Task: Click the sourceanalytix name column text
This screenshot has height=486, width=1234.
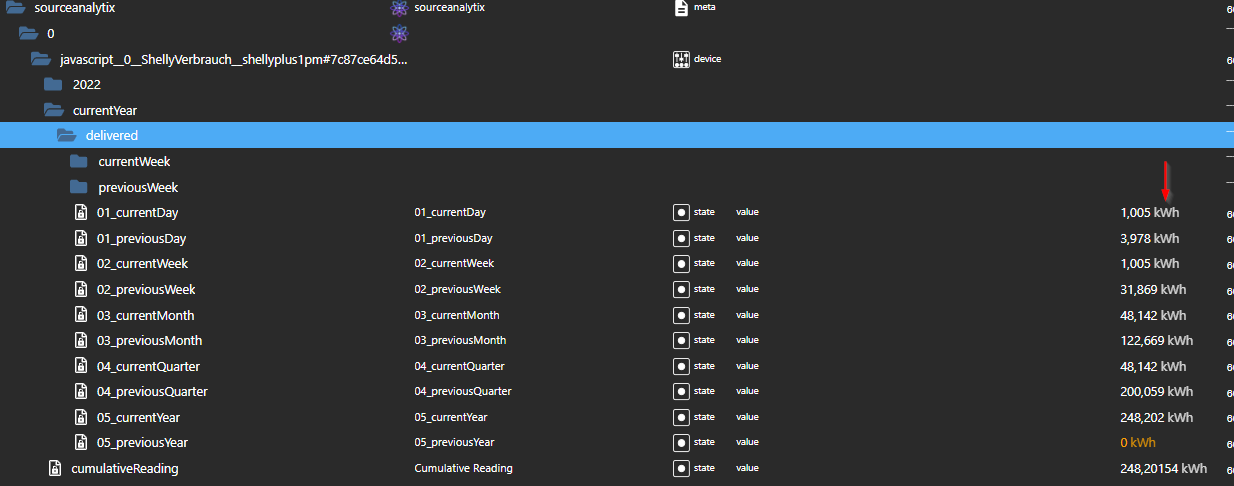Action: pos(449,7)
